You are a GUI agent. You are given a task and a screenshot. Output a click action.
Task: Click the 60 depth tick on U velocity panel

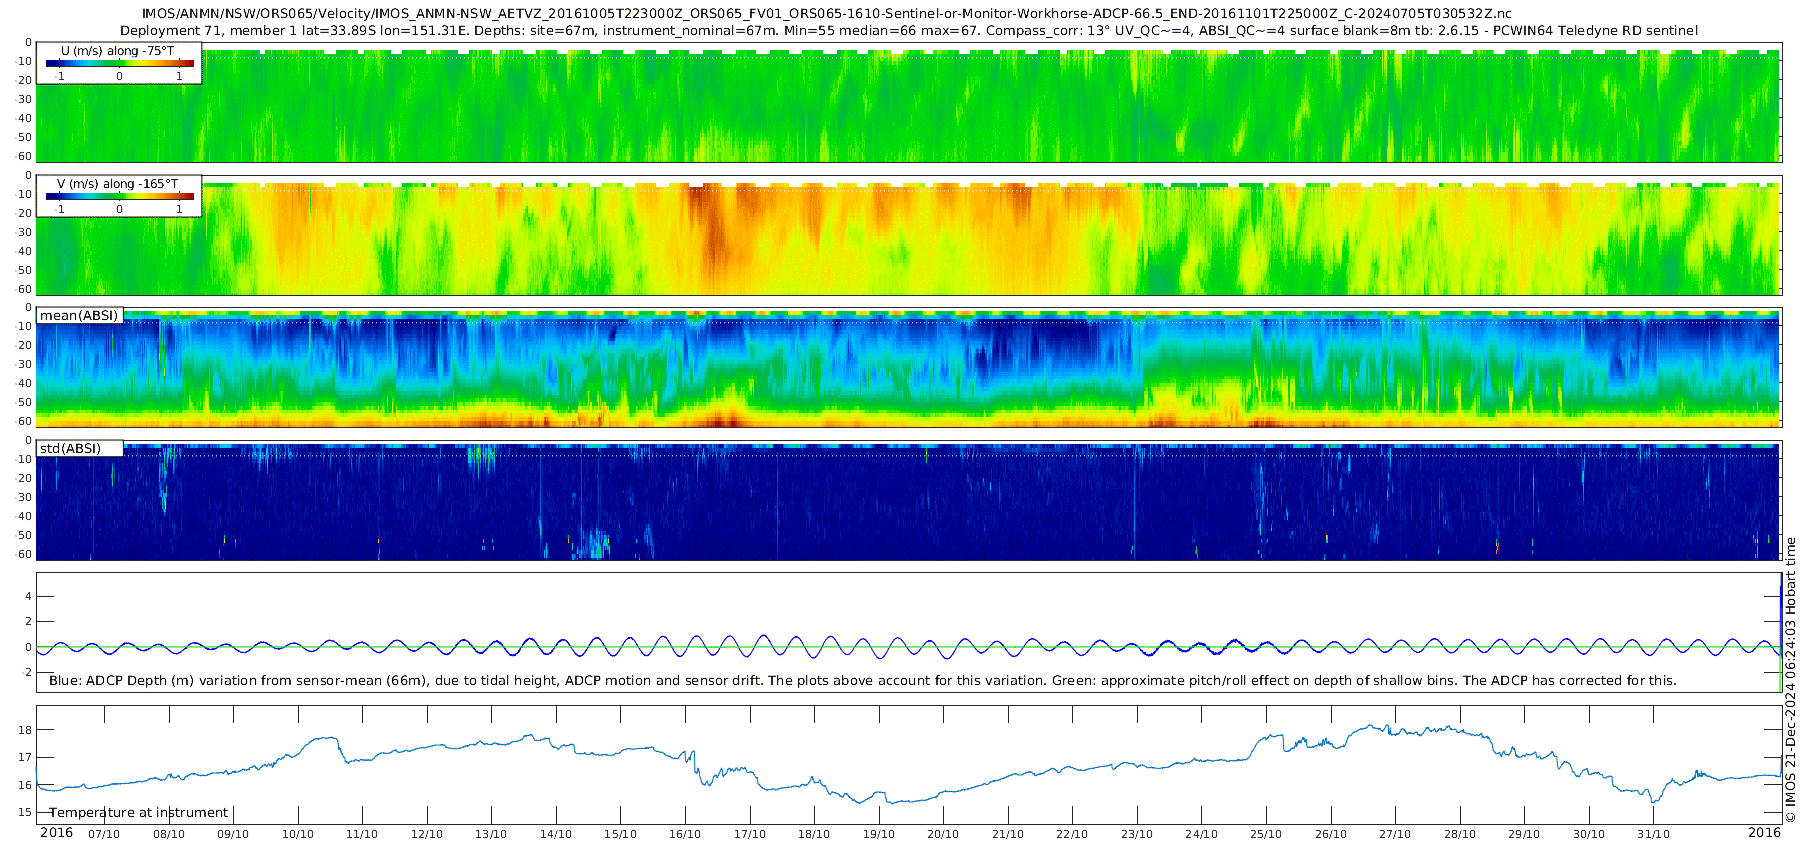pyautogui.click(x=25, y=156)
